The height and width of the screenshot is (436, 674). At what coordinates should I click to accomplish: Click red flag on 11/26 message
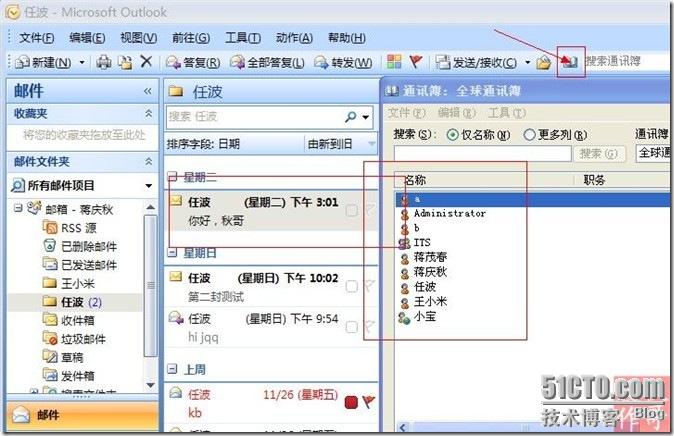pos(369,402)
